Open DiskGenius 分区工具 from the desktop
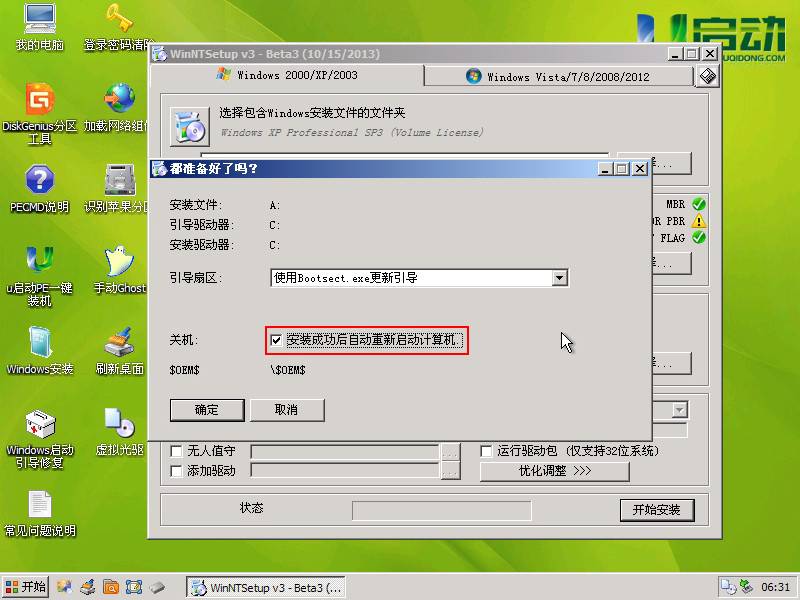This screenshot has height=600, width=800. pyautogui.click(x=39, y=110)
